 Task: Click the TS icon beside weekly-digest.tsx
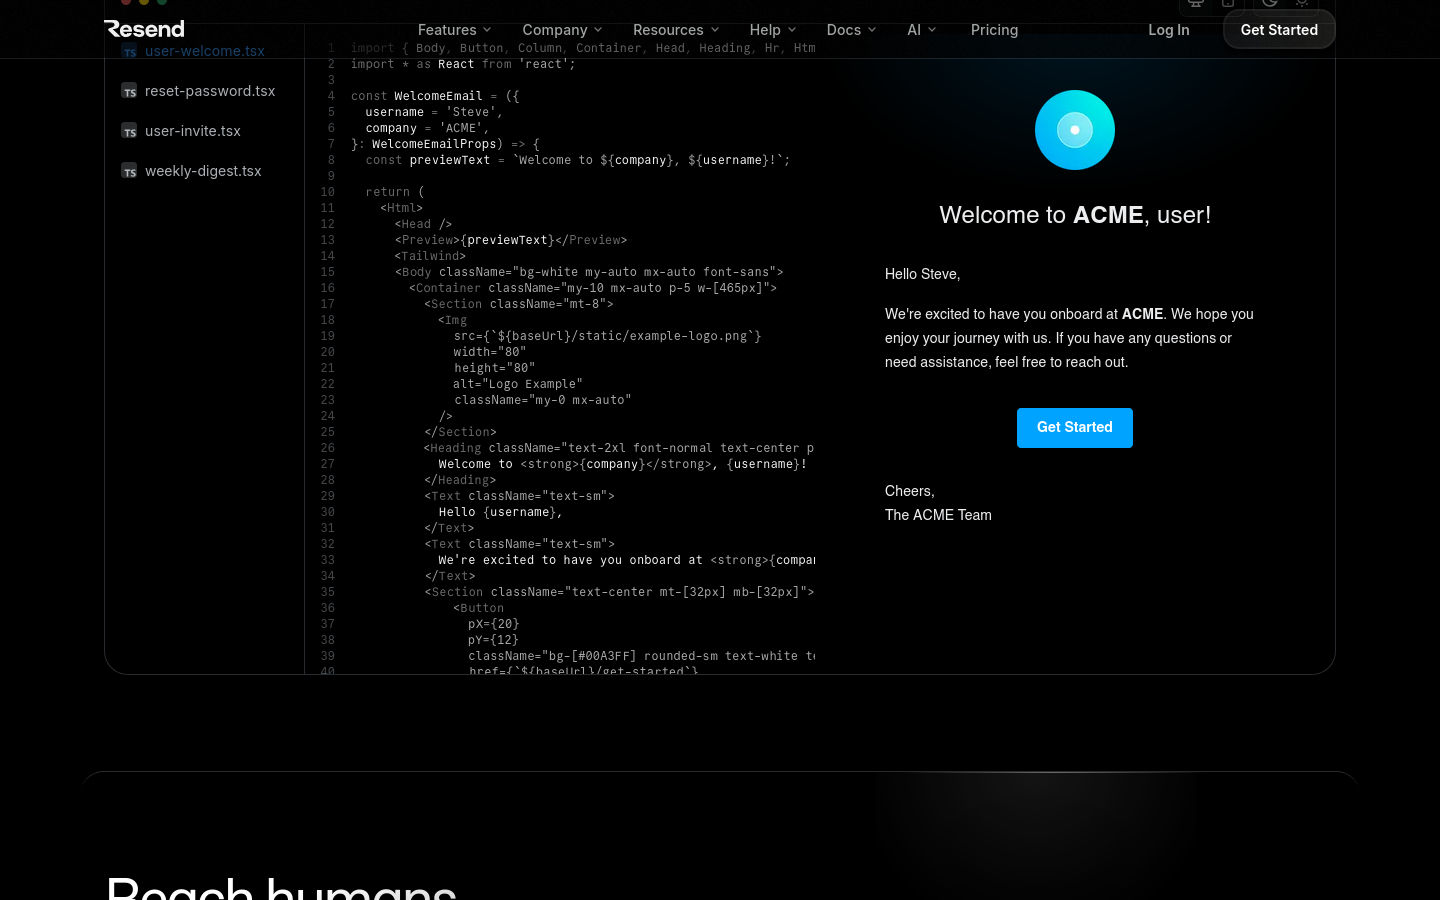[130, 171]
